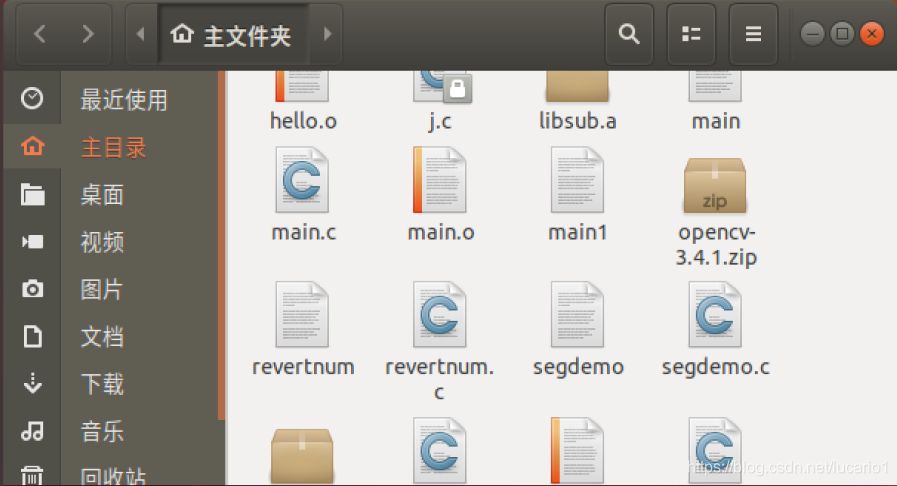The image size is (897, 486).
Task: Select the opencv-3.4.1.zip archive icon
Action: [x=715, y=186]
